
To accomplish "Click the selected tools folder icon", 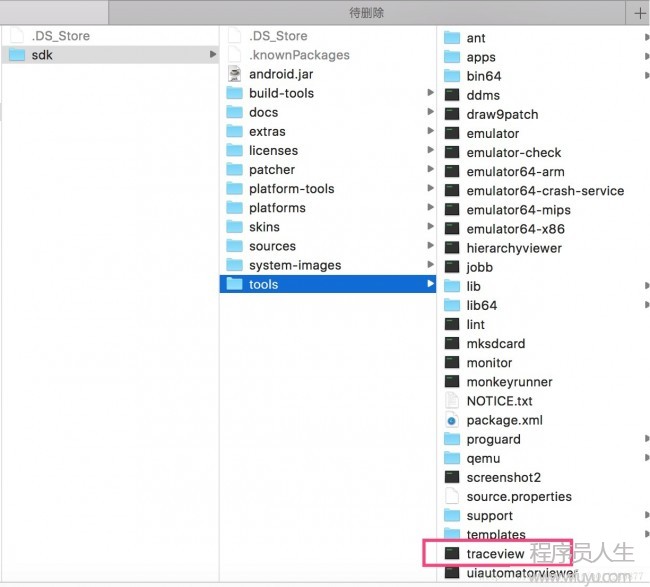I will [x=235, y=284].
